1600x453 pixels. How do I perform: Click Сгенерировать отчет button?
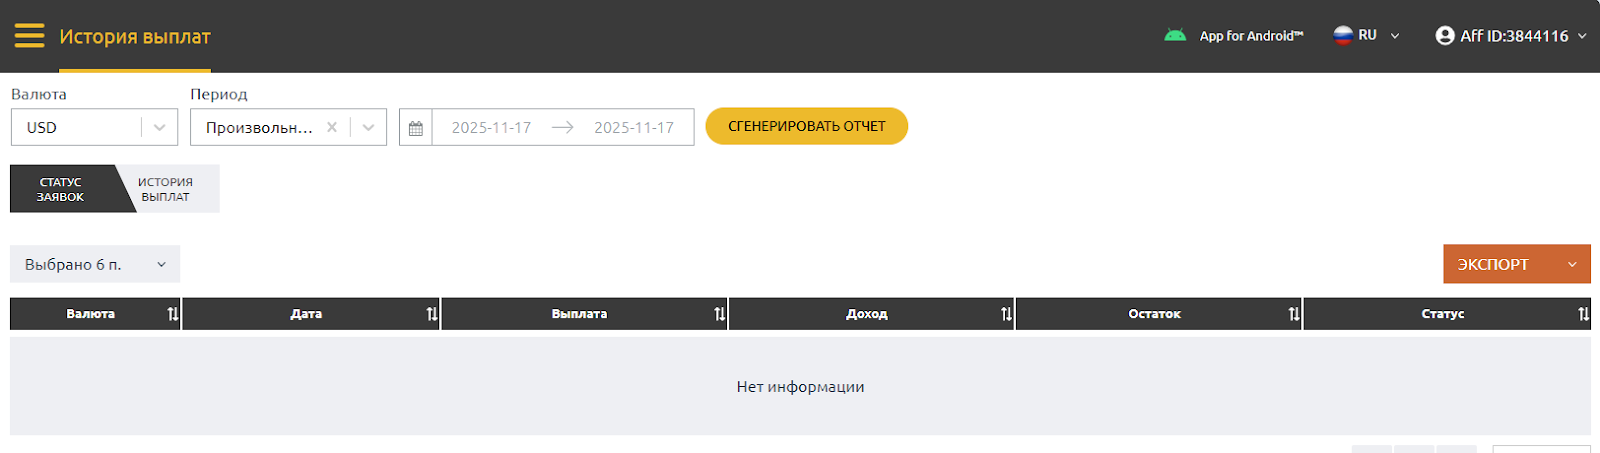click(806, 126)
